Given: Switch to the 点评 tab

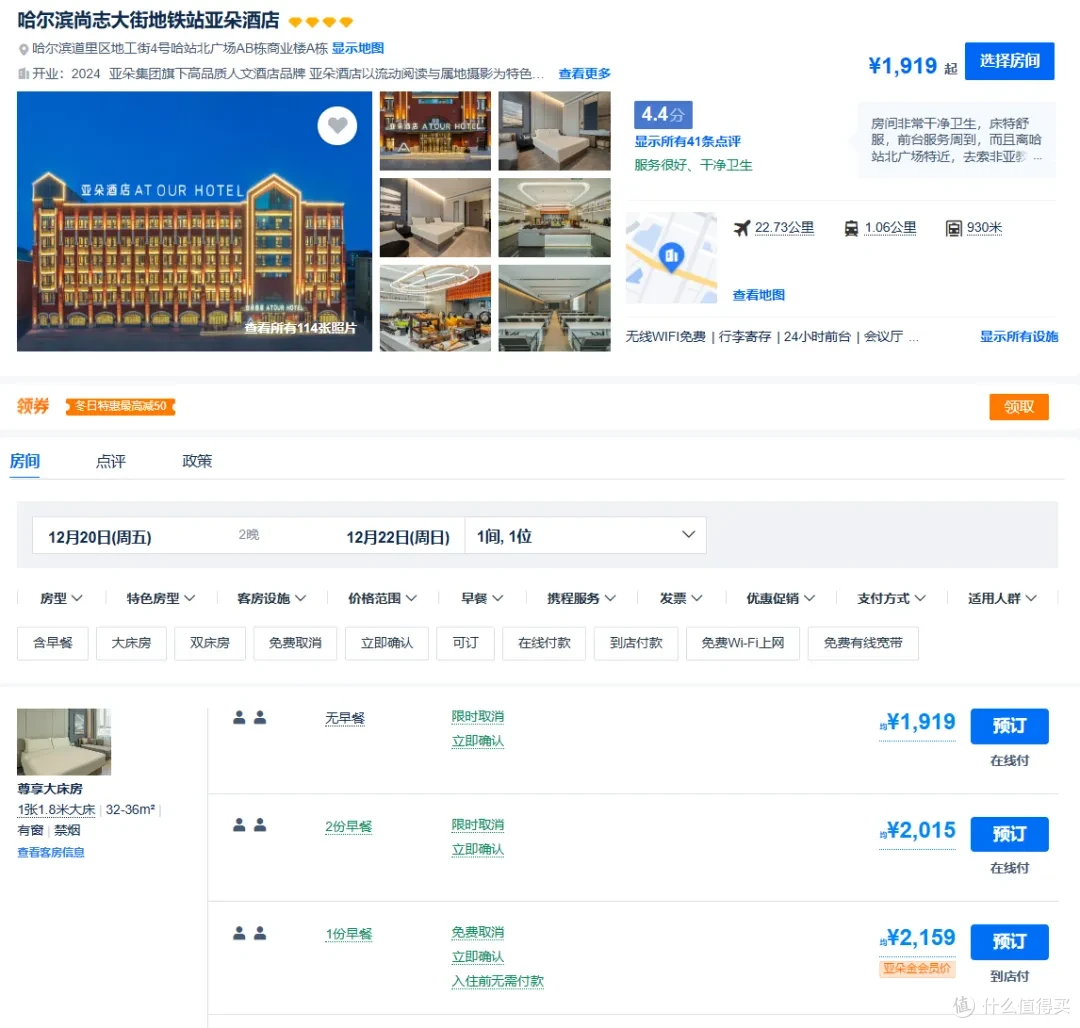Looking at the screenshot, I should (x=110, y=461).
